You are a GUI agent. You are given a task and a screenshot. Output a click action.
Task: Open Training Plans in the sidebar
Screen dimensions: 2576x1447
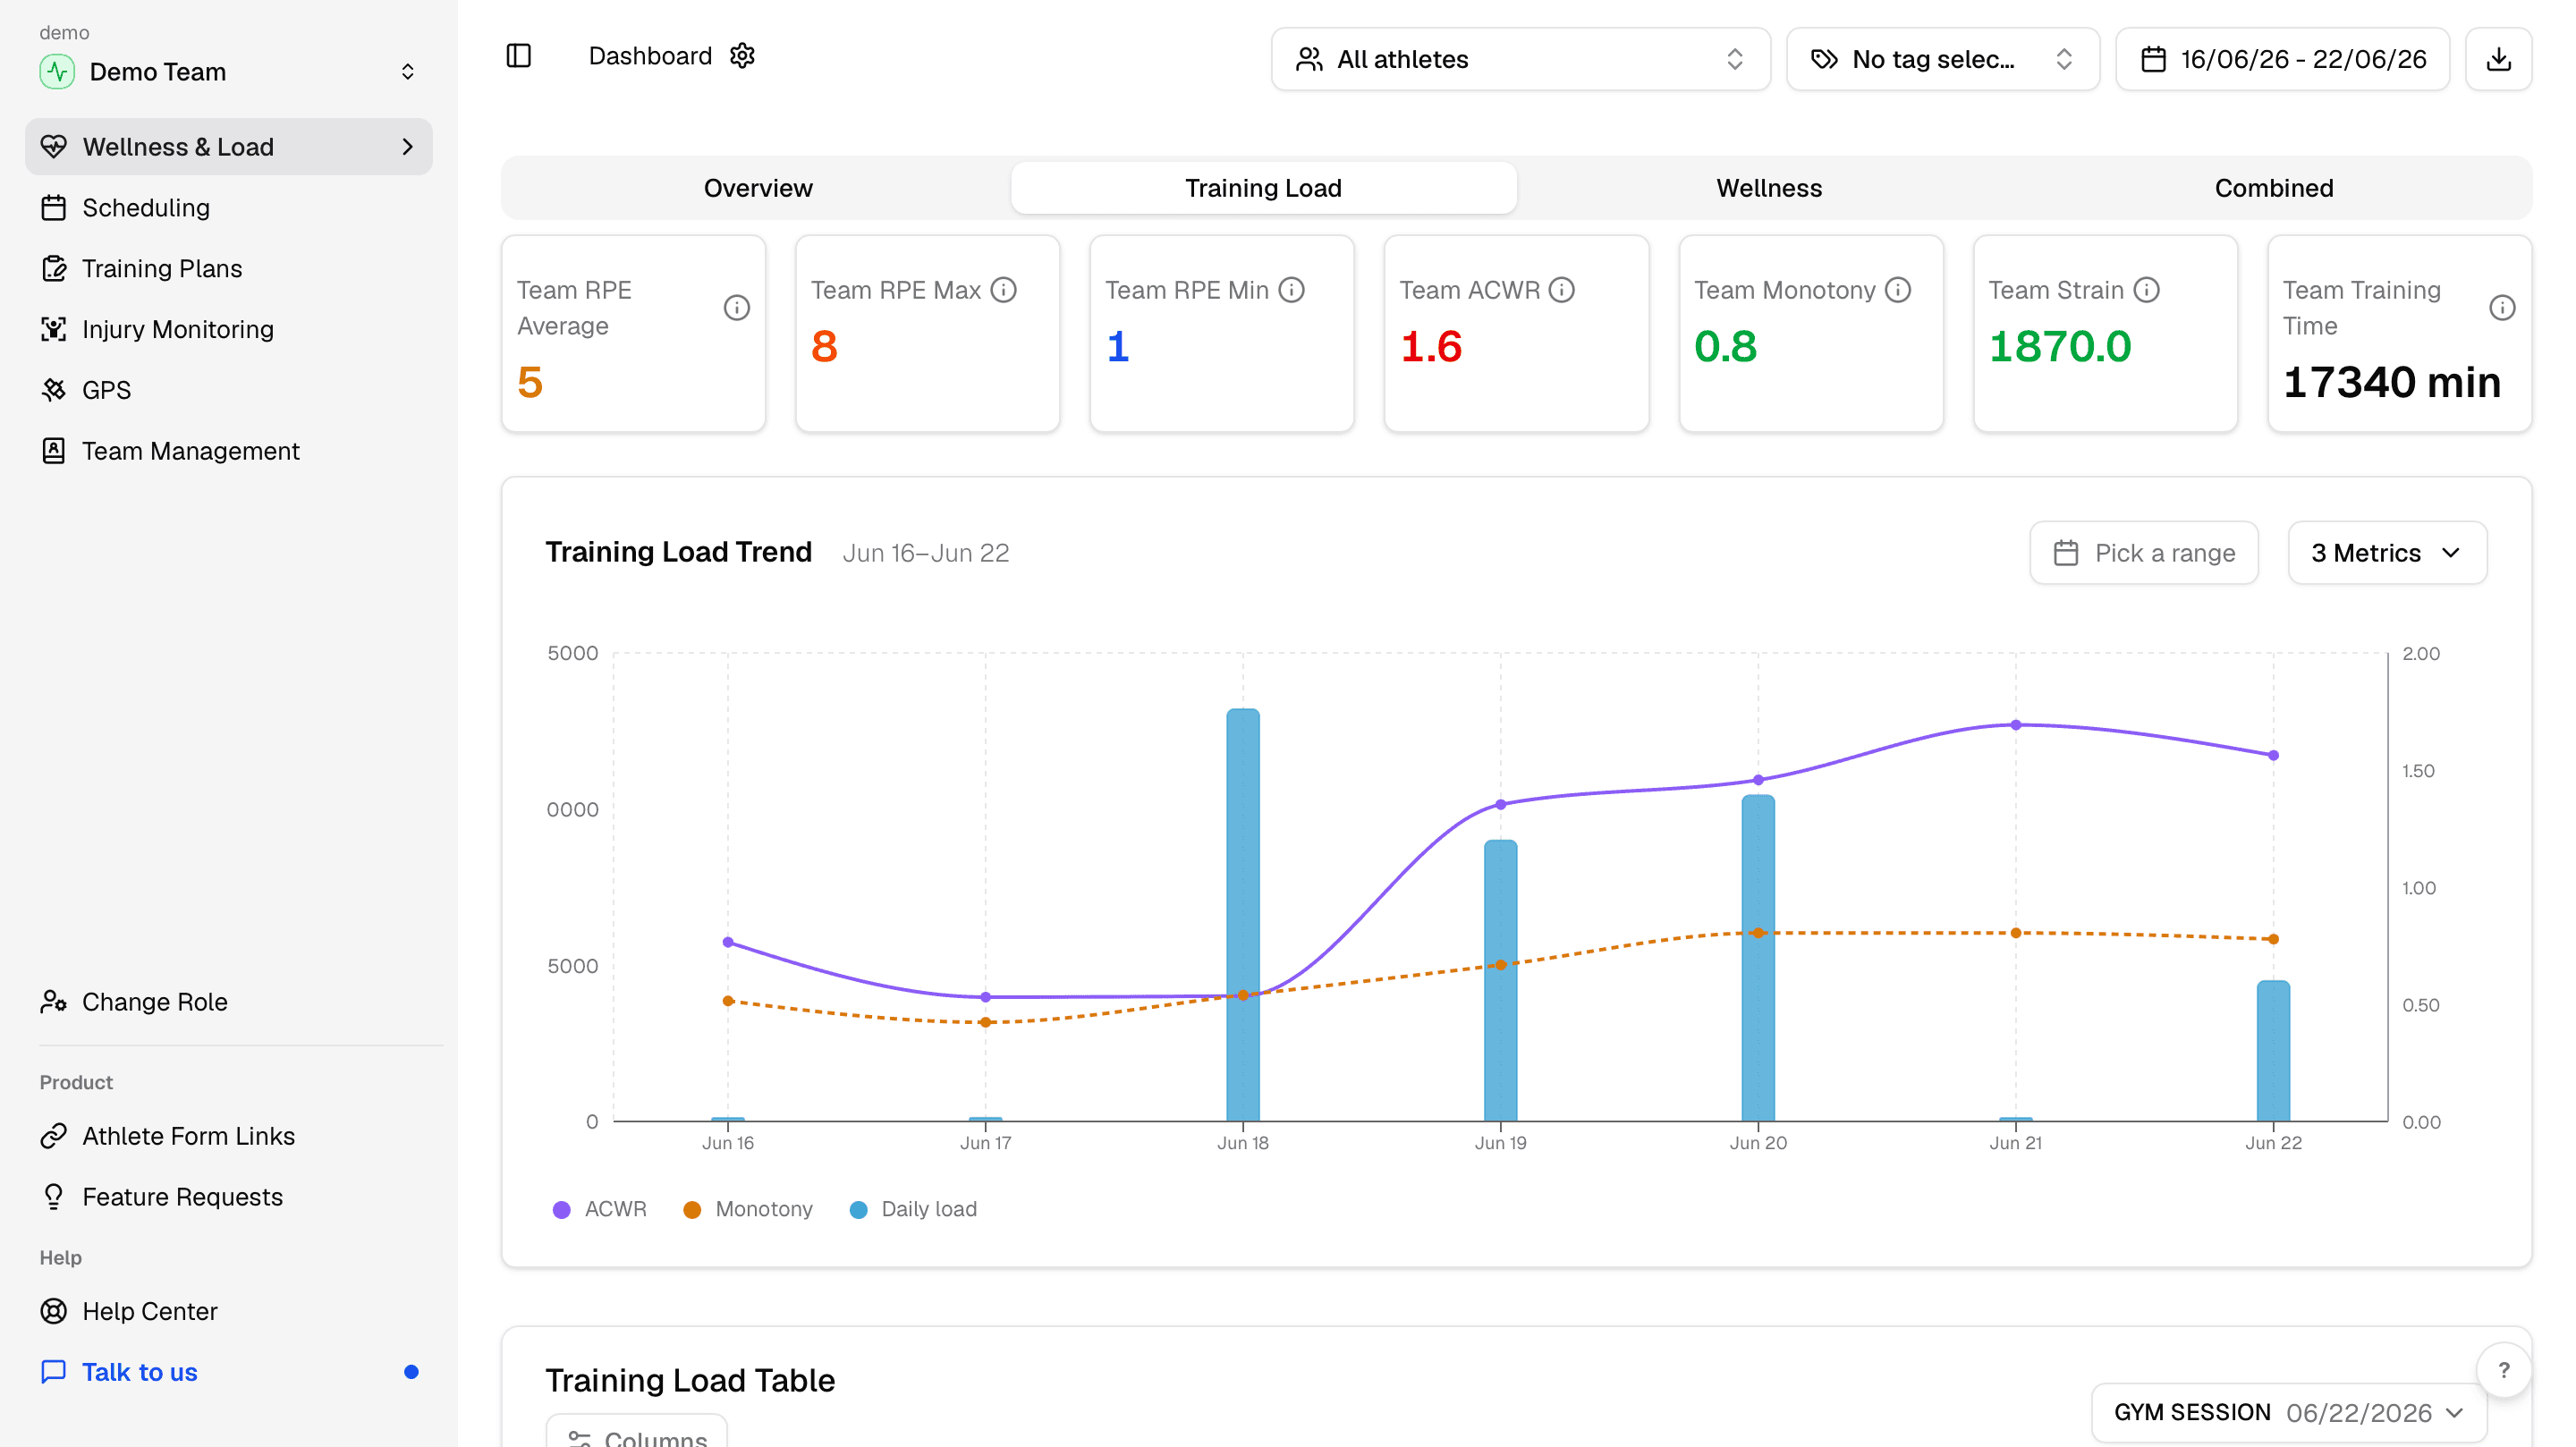click(x=229, y=269)
